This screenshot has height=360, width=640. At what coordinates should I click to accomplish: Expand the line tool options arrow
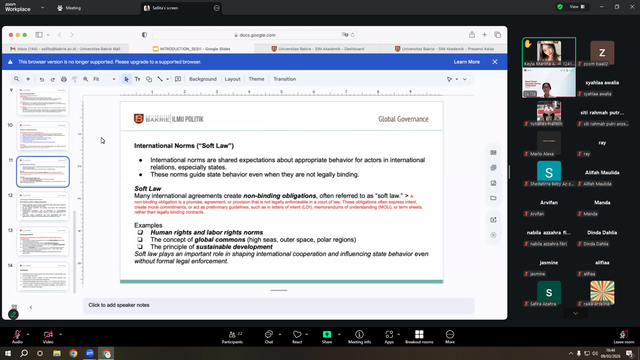pyautogui.click(x=167, y=79)
